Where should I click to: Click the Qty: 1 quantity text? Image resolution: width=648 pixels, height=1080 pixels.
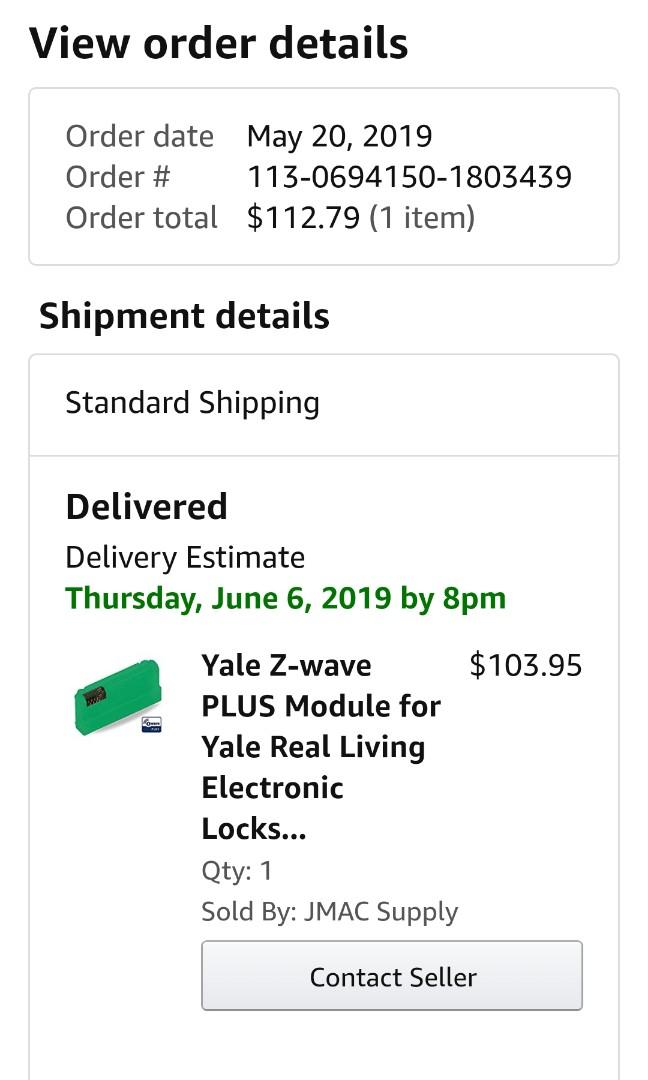237,870
